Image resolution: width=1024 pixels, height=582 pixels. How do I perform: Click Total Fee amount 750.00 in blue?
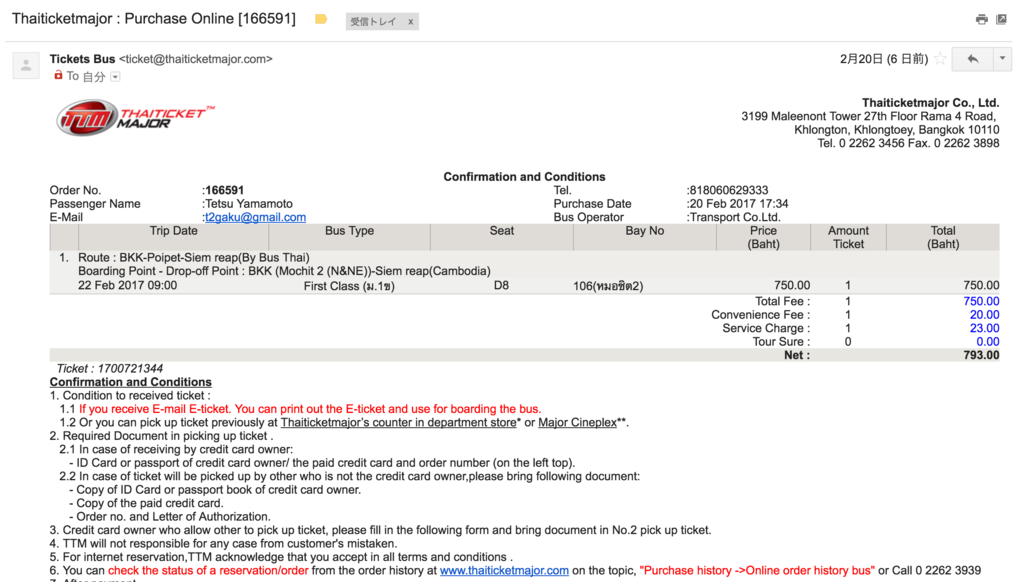[981, 302]
